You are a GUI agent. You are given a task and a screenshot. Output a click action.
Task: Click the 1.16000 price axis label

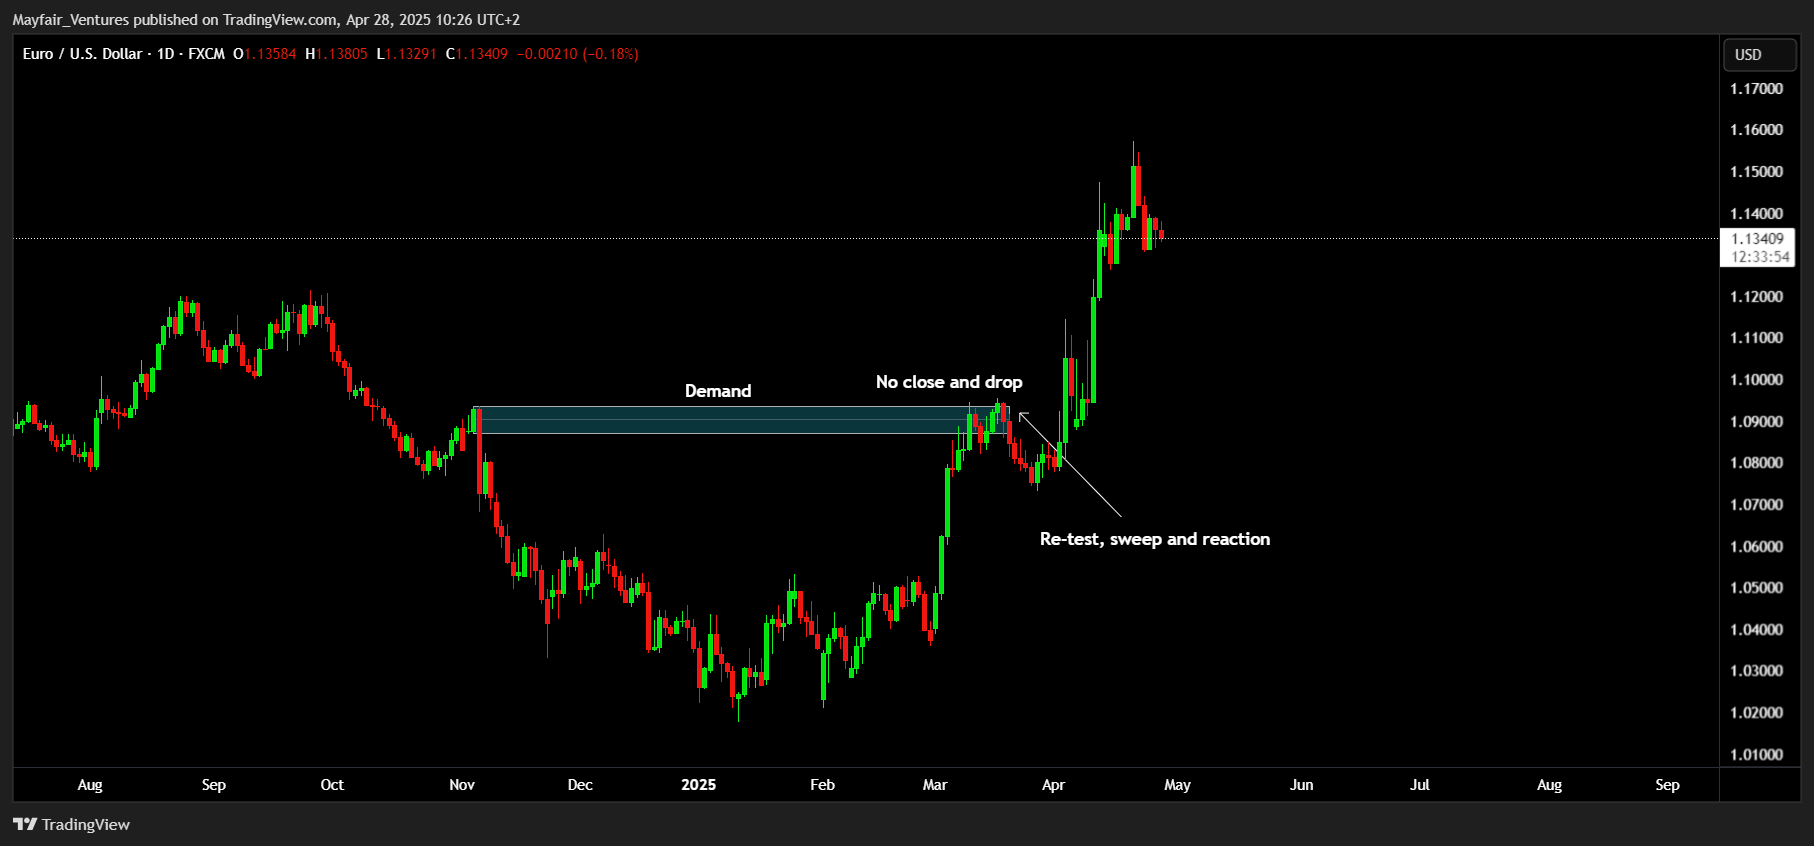click(x=1757, y=130)
